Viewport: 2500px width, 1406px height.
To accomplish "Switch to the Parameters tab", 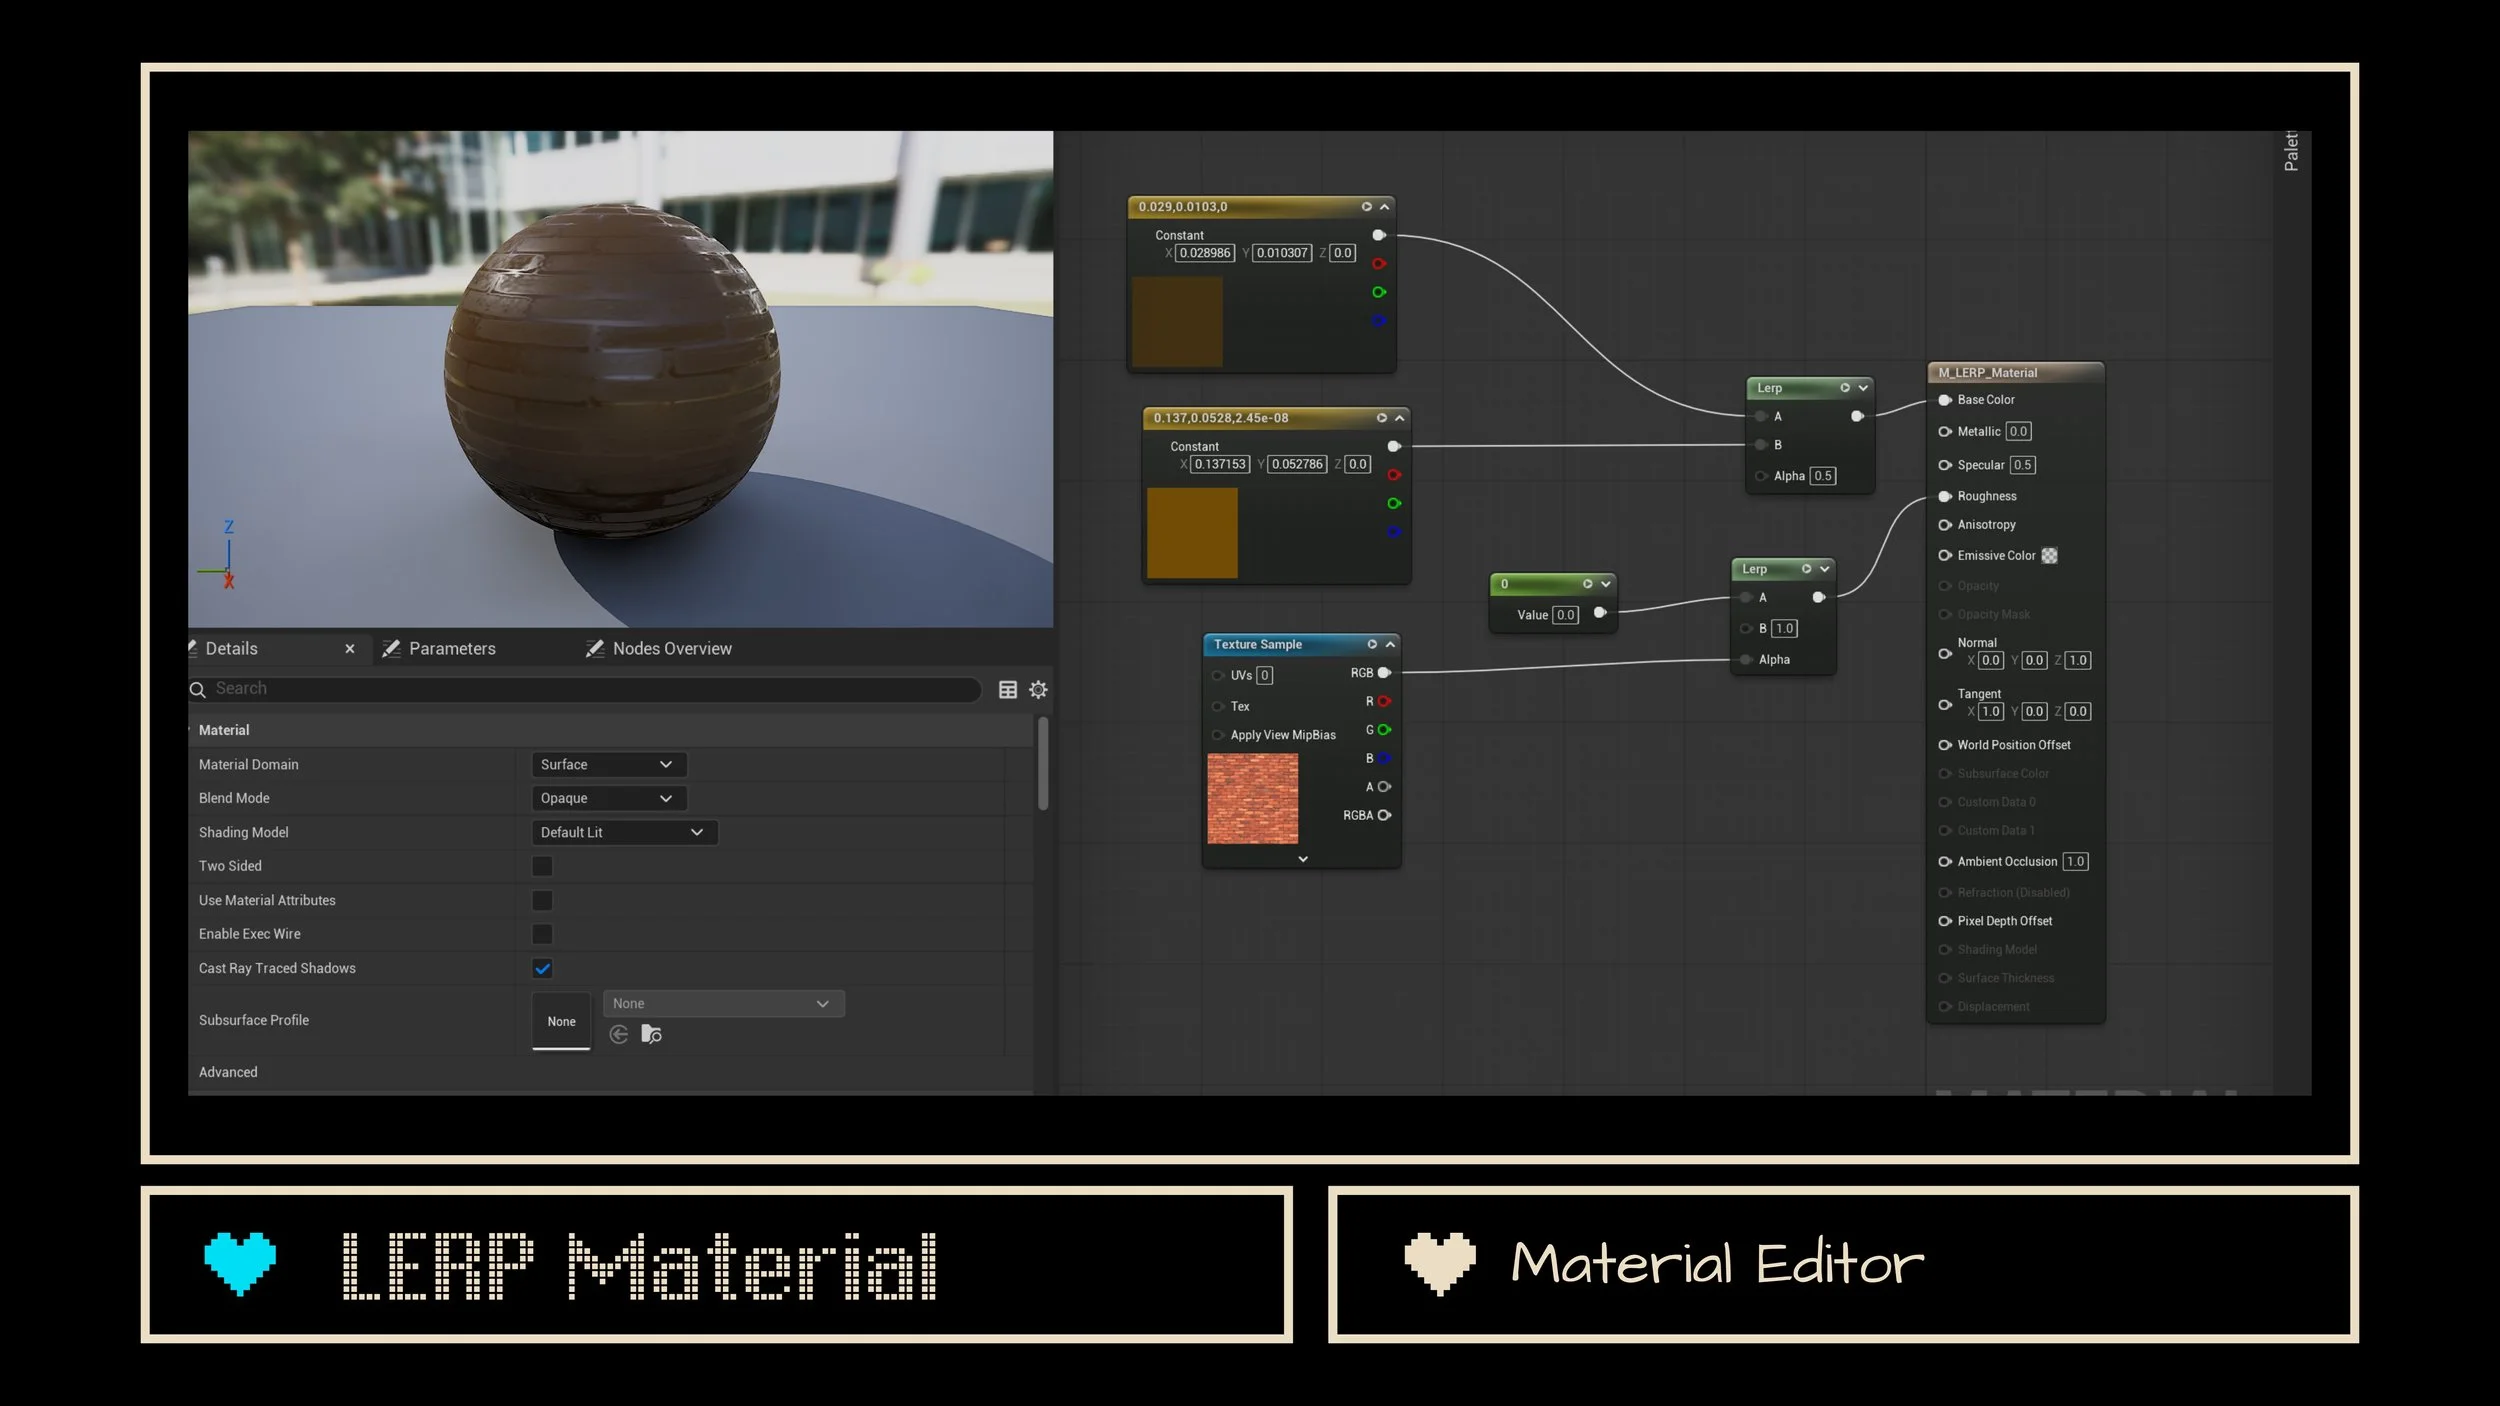I will [x=450, y=649].
